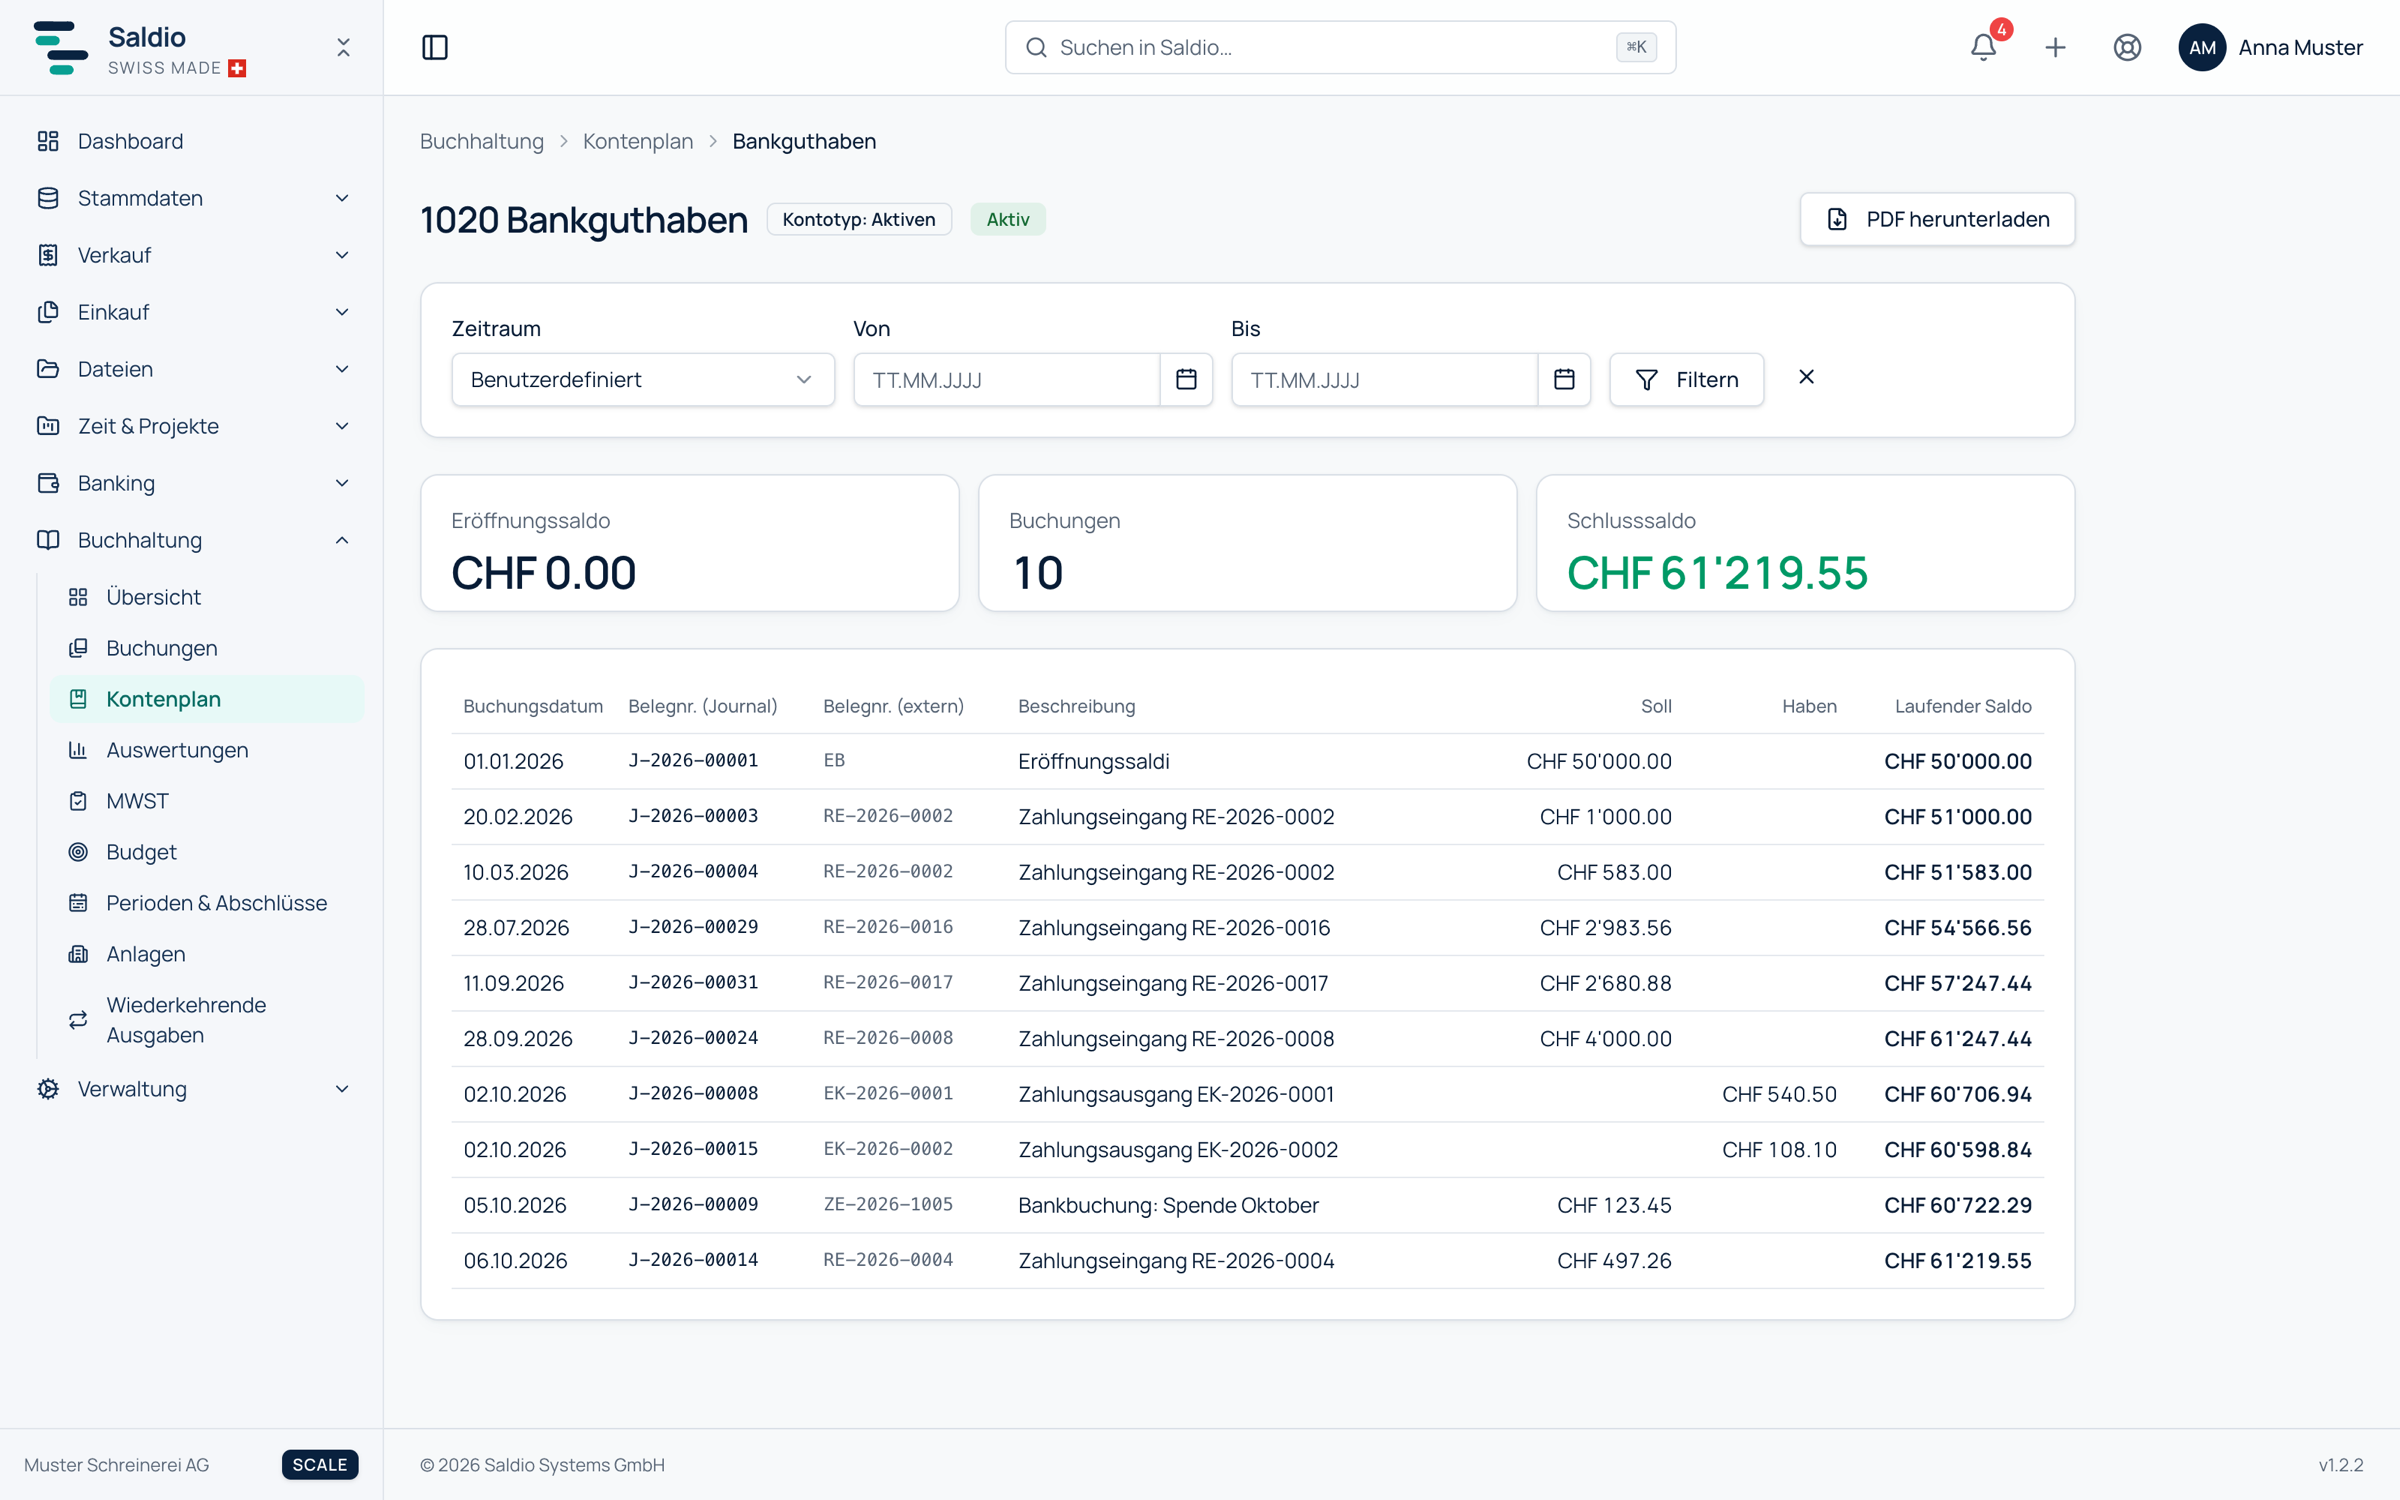Apply the Filtern button
This screenshot has height=1500, width=2400.
pyautogui.click(x=1686, y=379)
